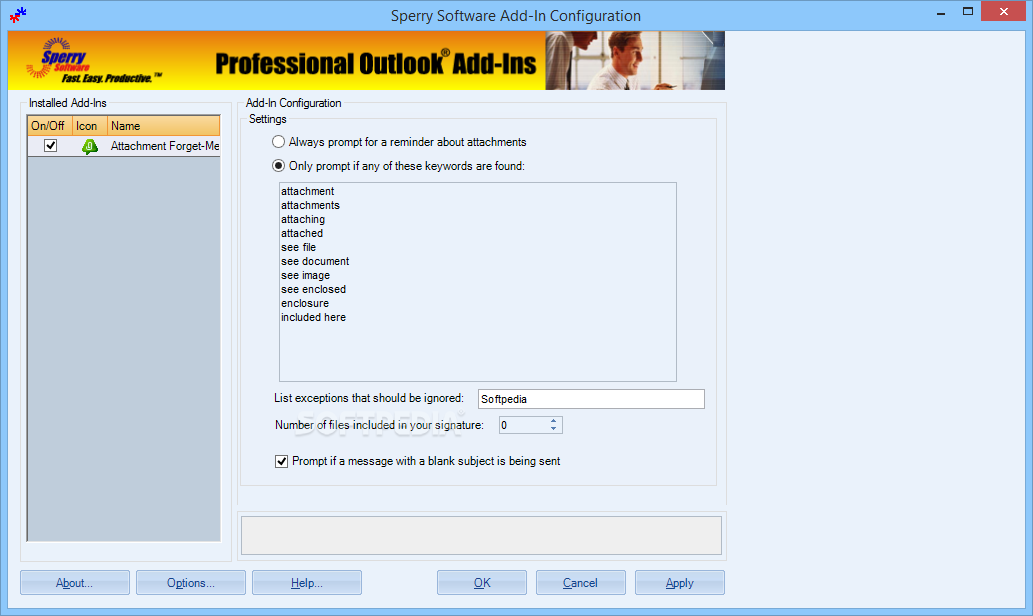This screenshot has height=616, width=1033.
Task: Toggle Prompt if blank subject is being sent
Action: pyautogui.click(x=281, y=461)
